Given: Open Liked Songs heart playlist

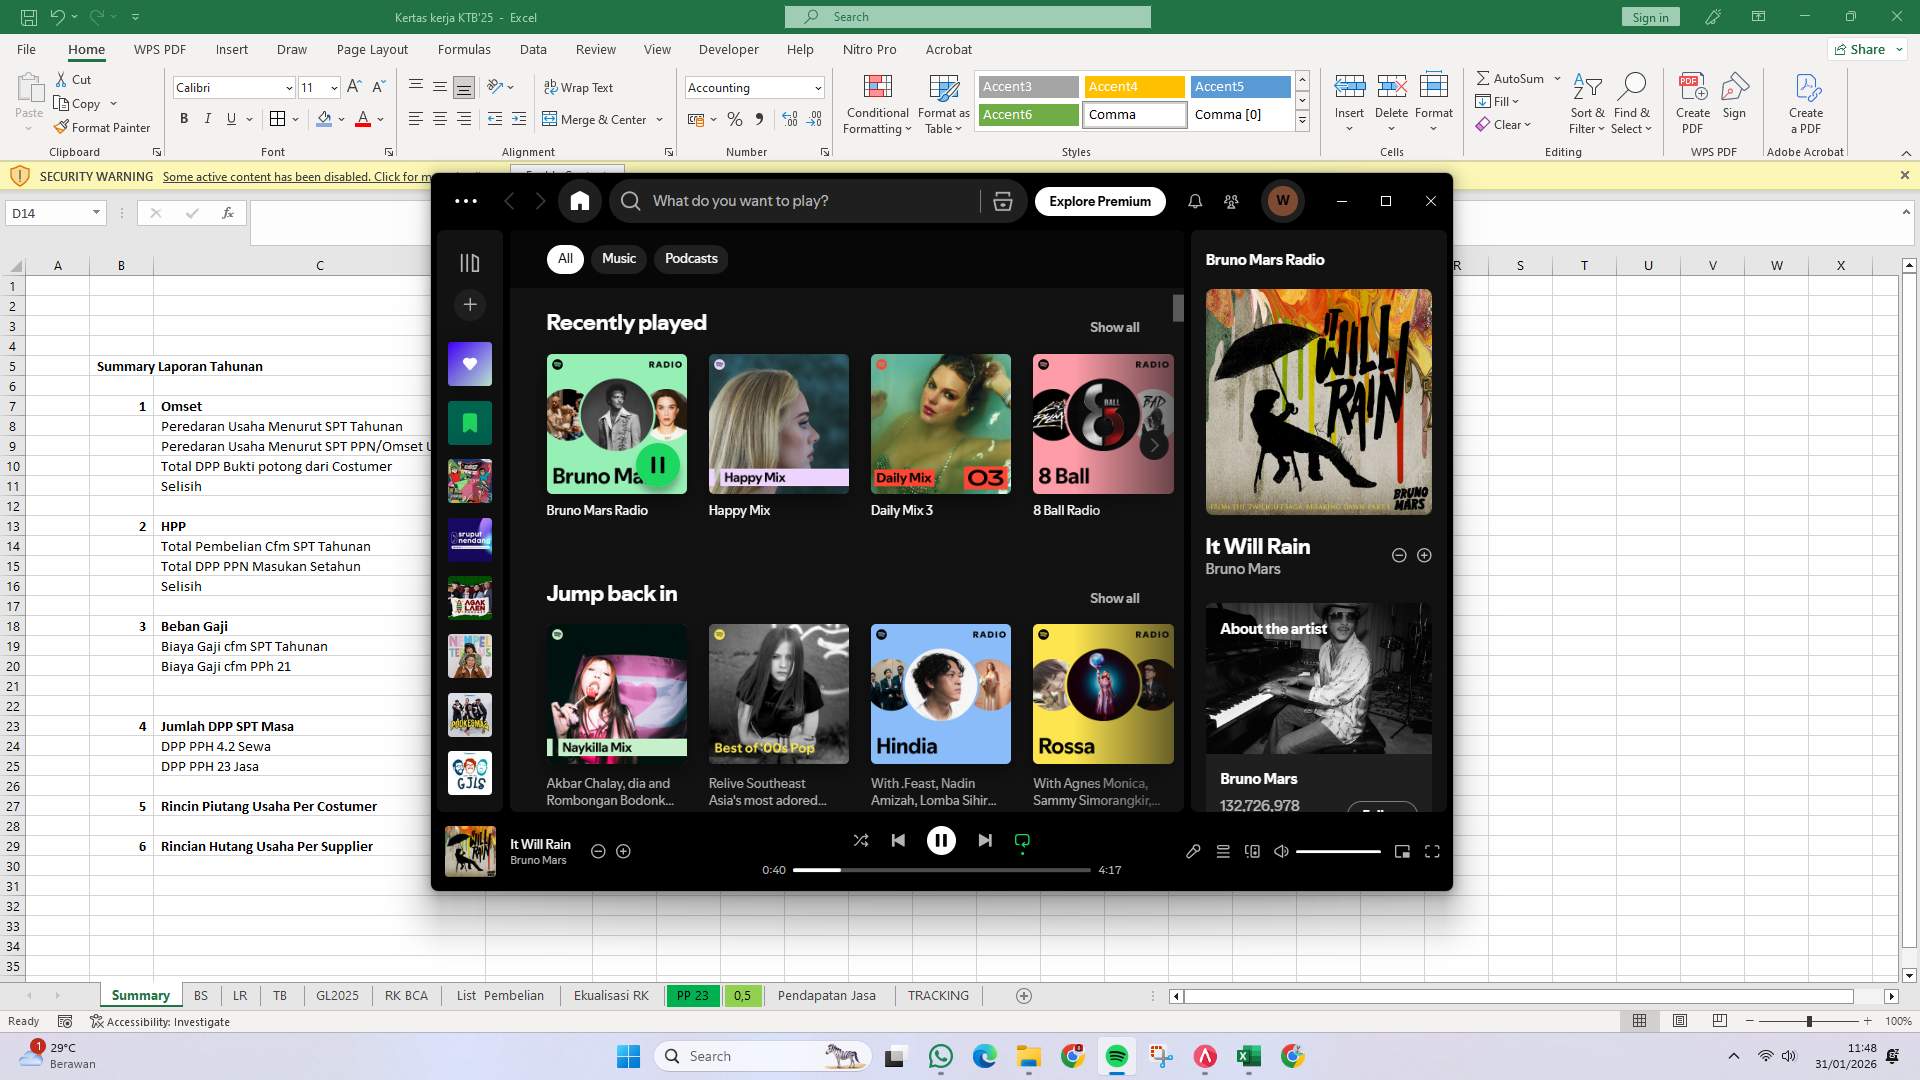Looking at the screenshot, I should (x=469, y=364).
